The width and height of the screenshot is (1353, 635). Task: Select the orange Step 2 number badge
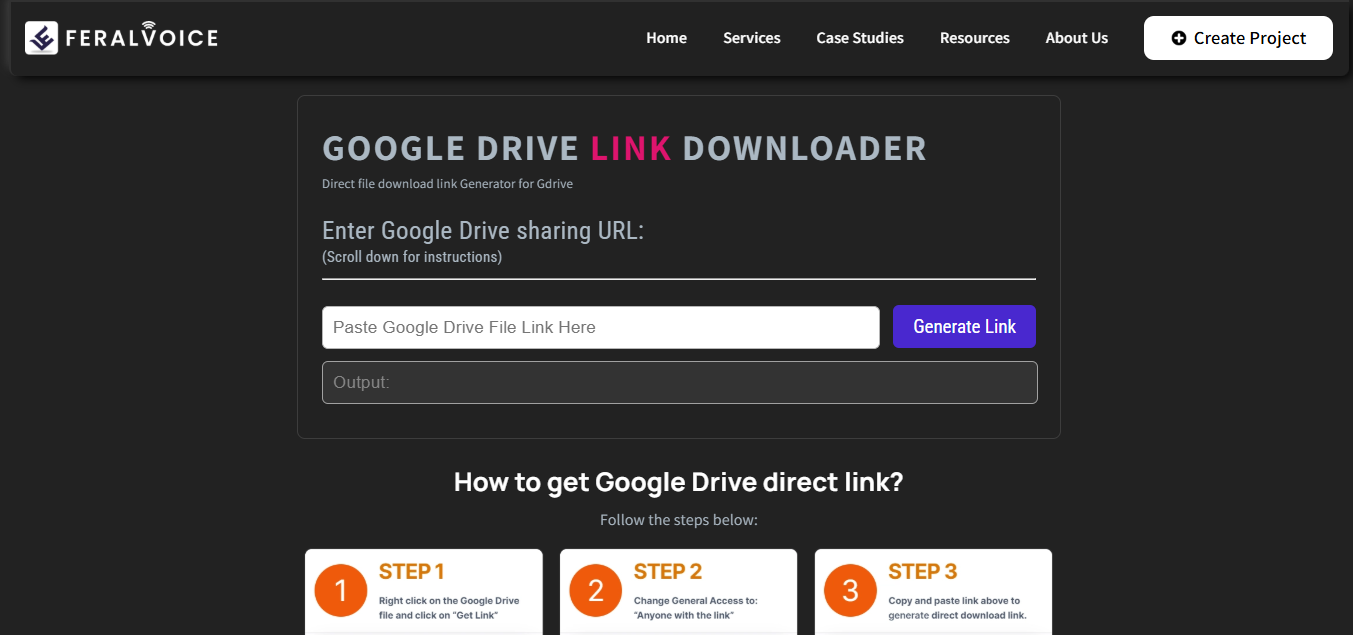click(595, 590)
